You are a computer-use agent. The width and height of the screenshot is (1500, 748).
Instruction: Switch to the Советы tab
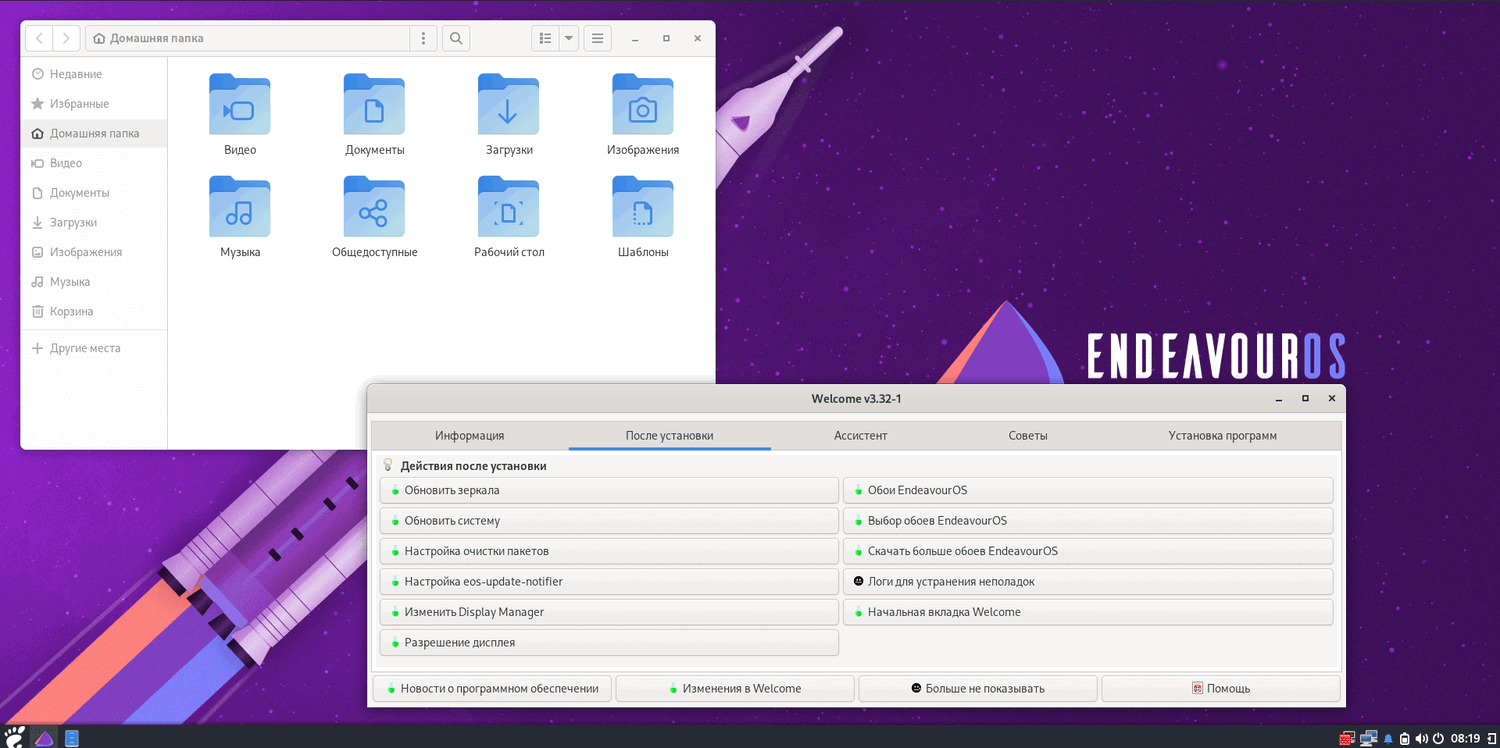(1028, 436)
